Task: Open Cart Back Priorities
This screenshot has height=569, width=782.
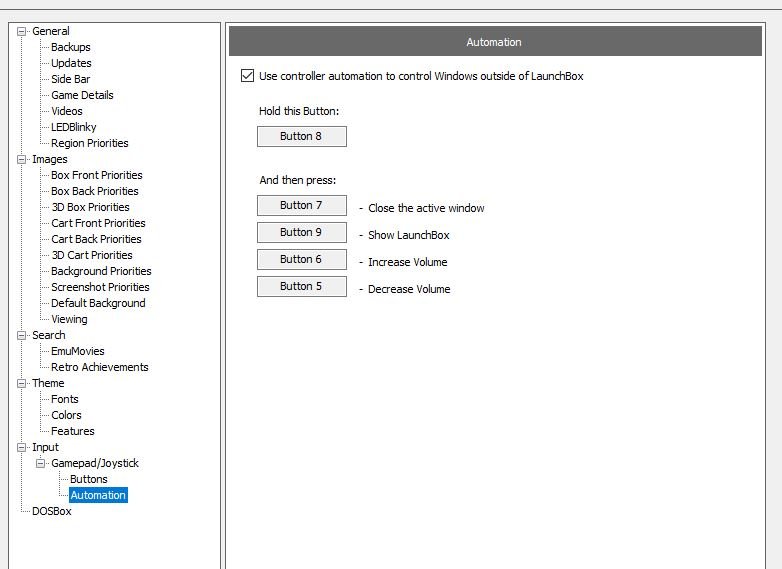Action: pyautogui.click(x=96, y=239)
